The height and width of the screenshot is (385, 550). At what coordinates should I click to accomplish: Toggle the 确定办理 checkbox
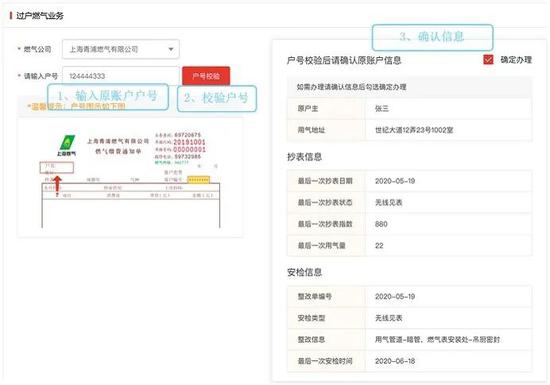coord(488,60)
